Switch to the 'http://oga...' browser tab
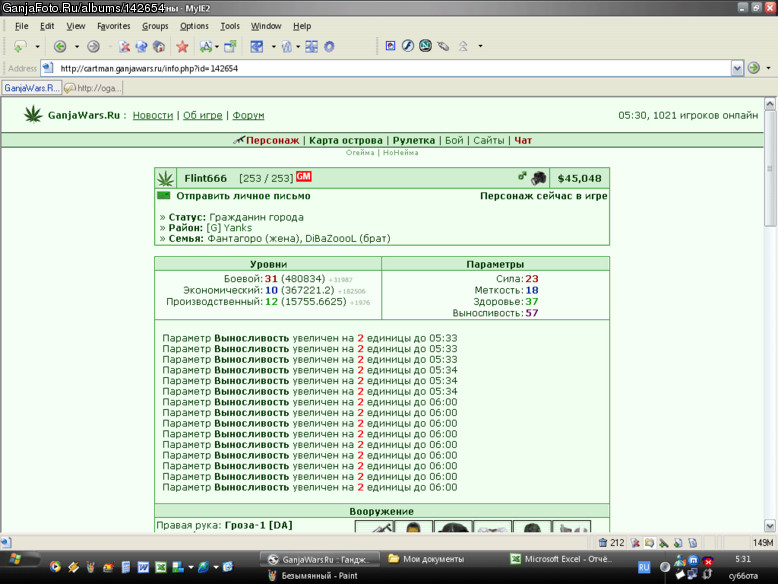Screen dimensions: 778x584 93,88
